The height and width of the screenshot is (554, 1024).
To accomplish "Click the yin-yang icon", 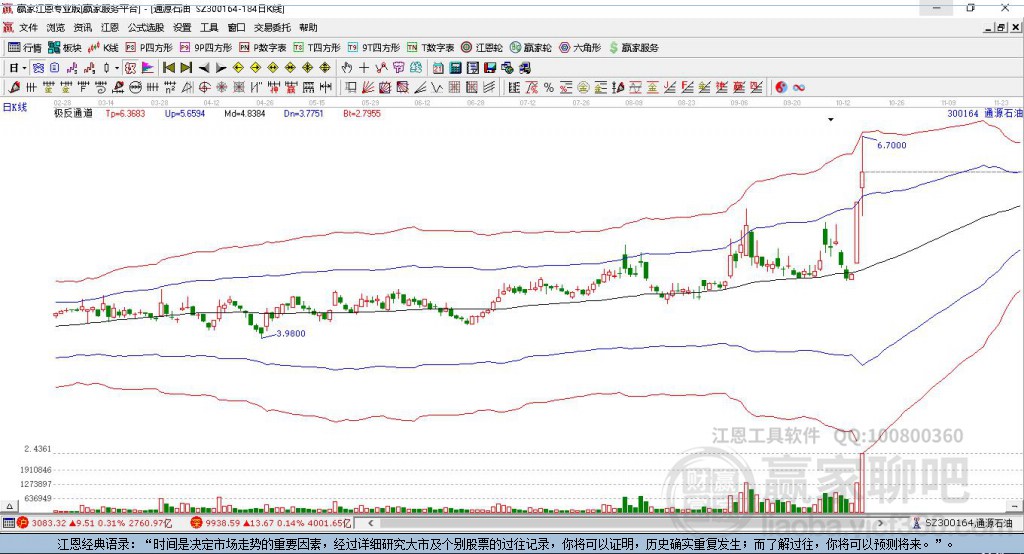I will [x=781, y=88].
